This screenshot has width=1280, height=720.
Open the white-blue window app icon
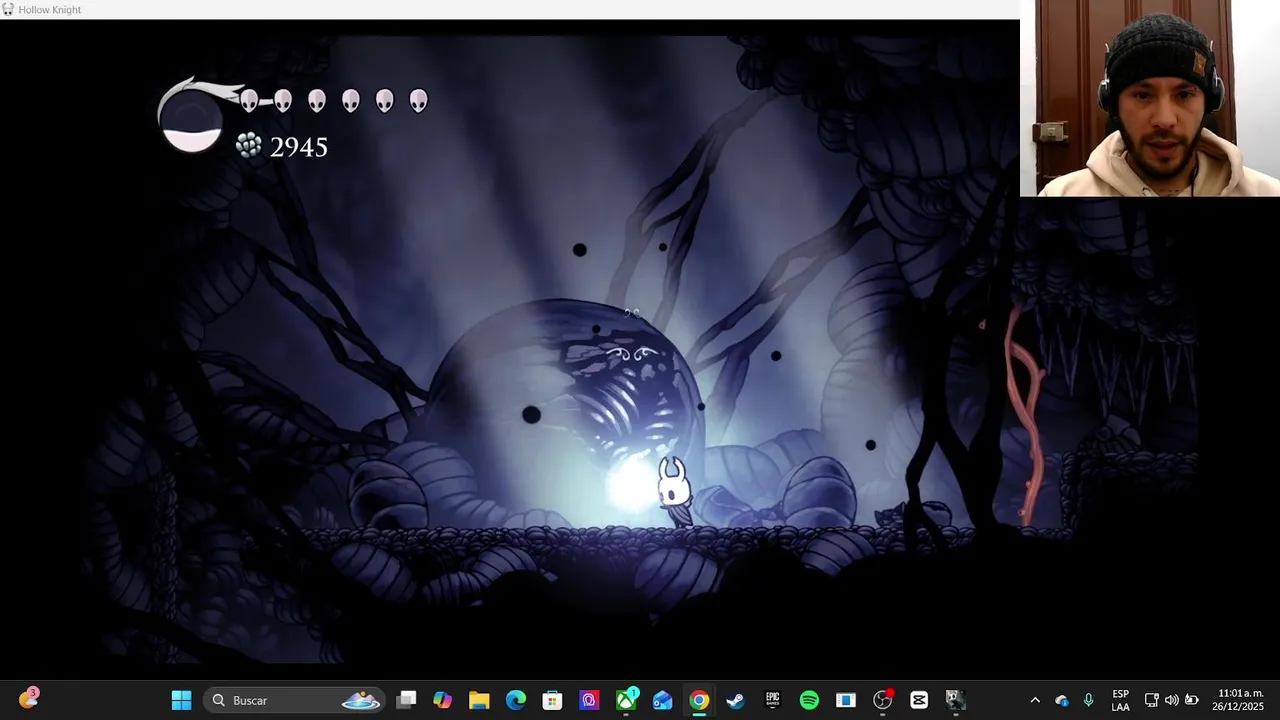pos(846,700)
